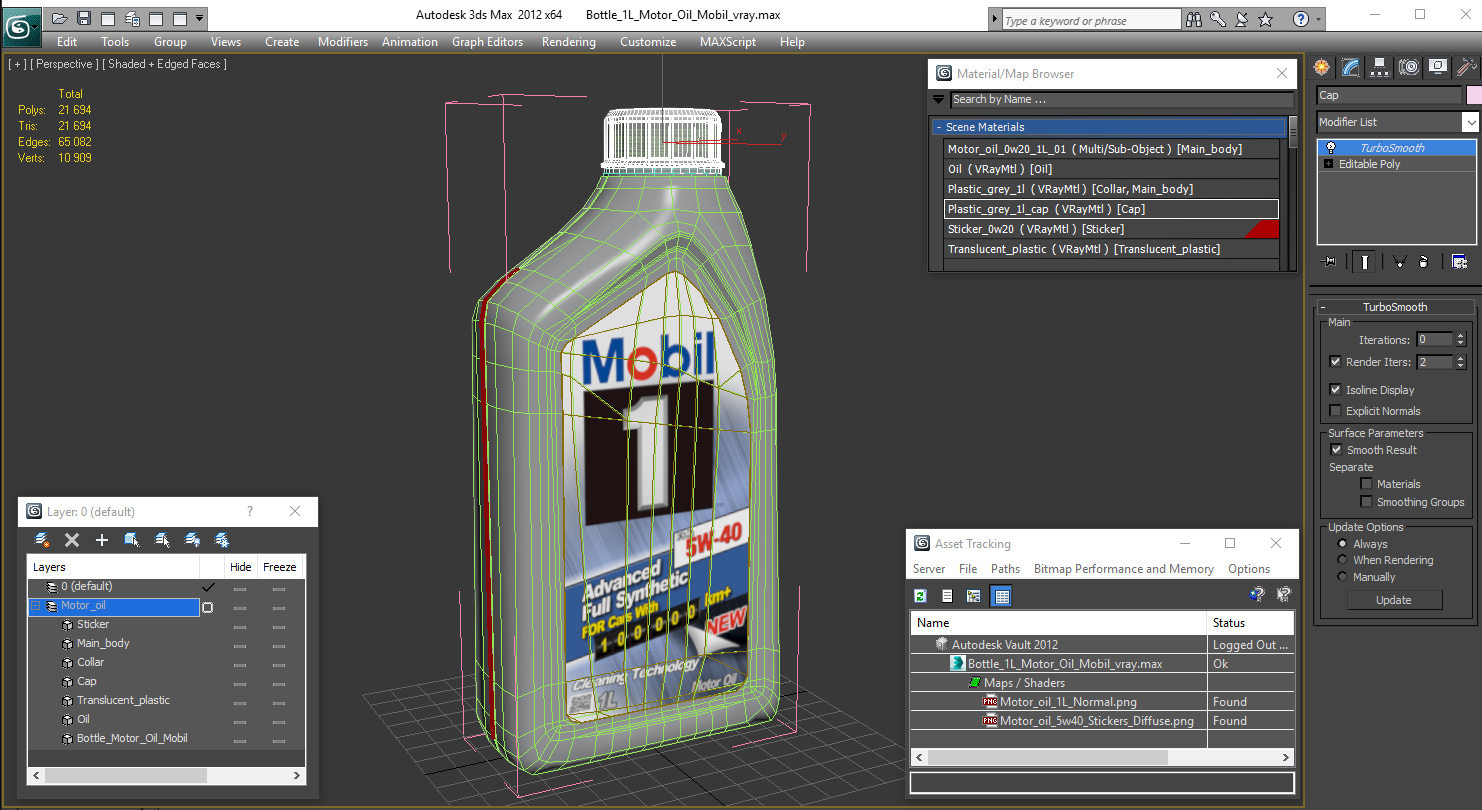This screenshot has height=810, width=1482.
Task: Open the 3ds Max application menu logo
Action: click(21, 27)
